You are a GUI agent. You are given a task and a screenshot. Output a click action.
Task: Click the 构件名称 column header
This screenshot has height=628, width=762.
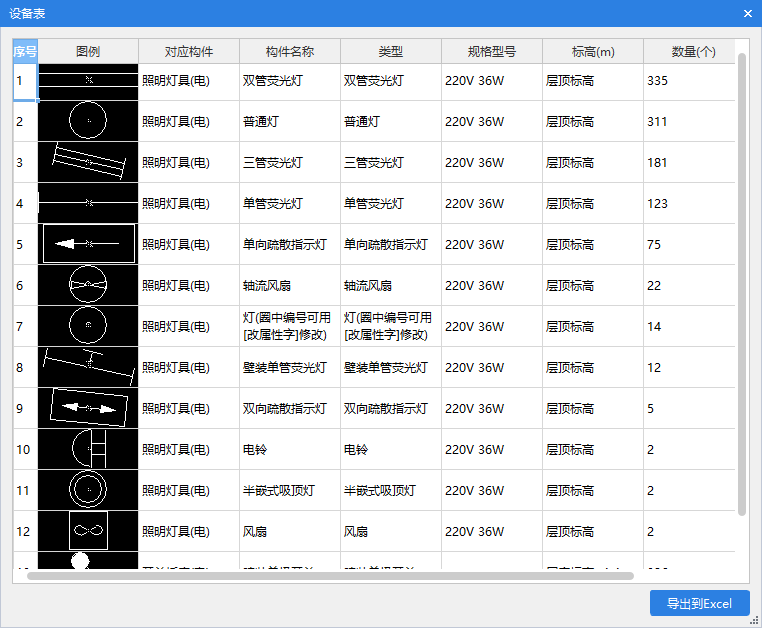coord(290,51)
